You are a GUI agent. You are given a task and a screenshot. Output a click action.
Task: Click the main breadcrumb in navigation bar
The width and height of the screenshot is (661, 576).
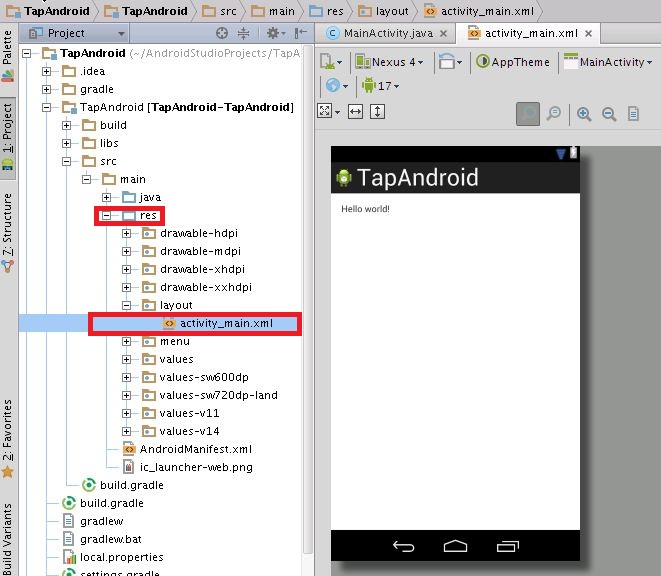pos(273,11)
